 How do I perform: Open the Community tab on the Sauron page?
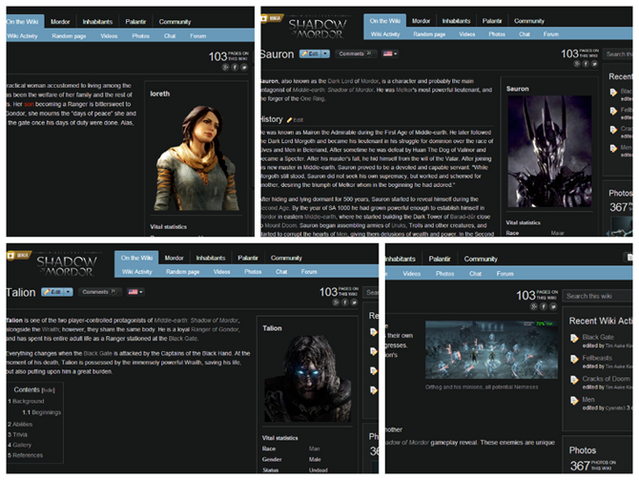tap(529, 21)
